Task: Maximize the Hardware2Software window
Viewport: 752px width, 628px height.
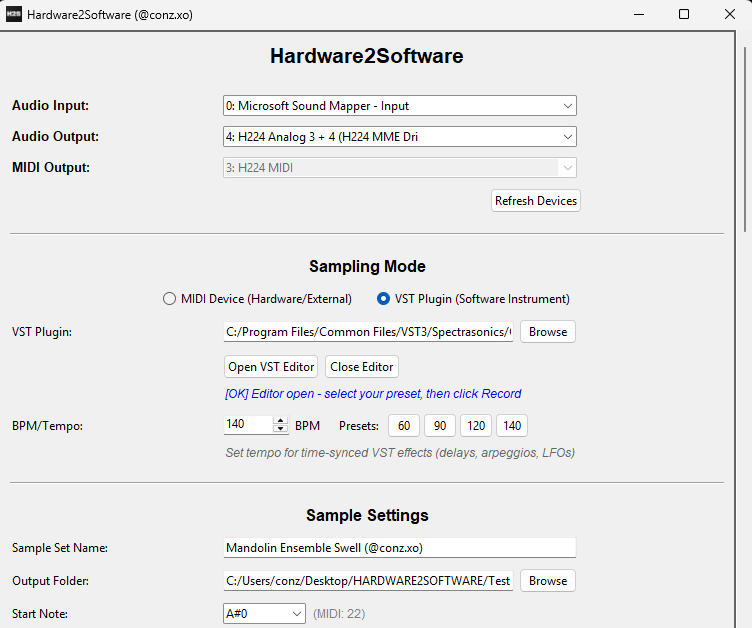Action: 684,14
